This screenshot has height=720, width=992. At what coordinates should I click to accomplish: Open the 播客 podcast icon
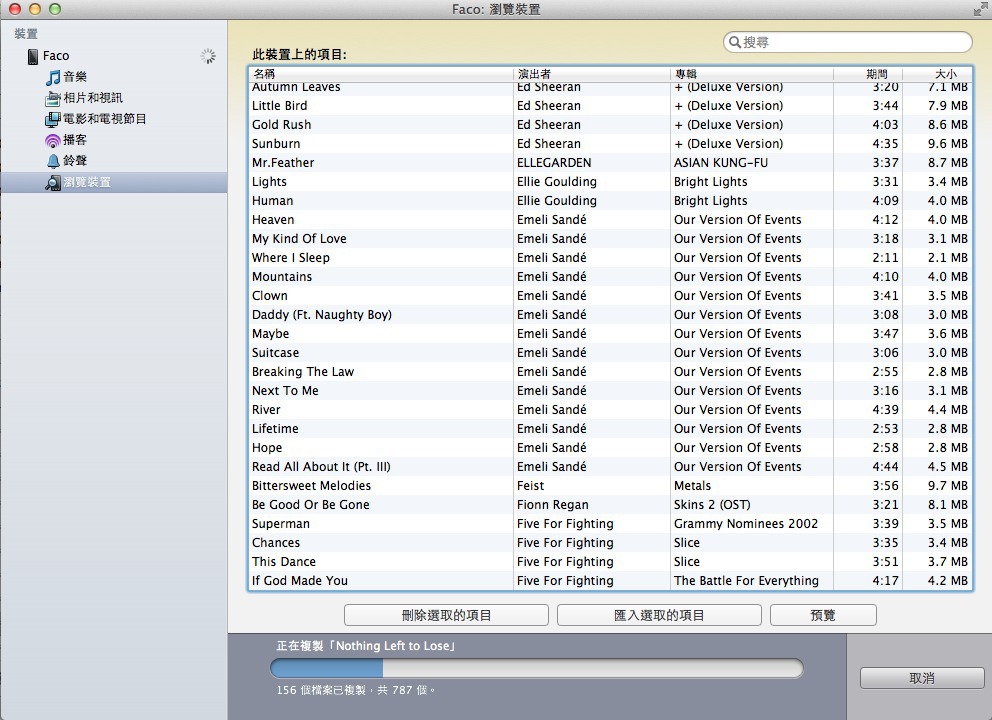[x=53, y=140]
